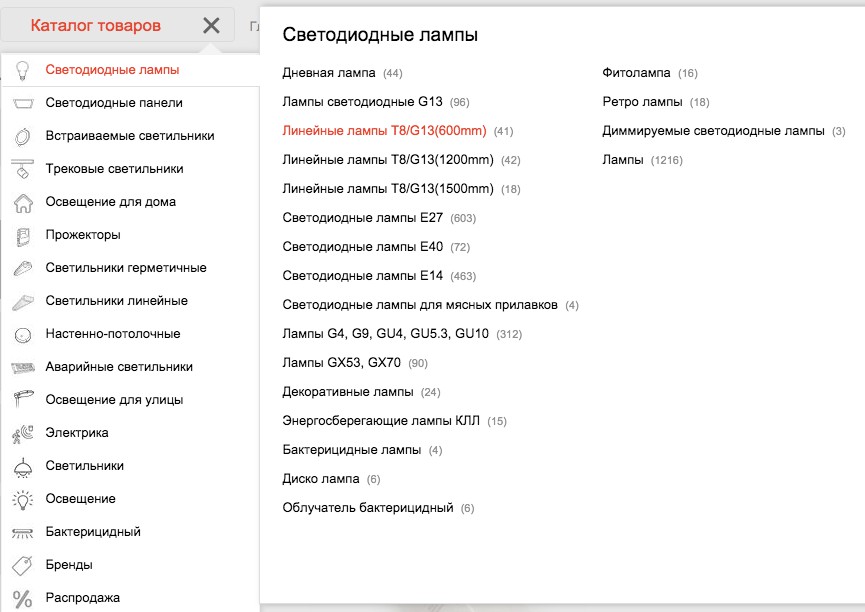865x612 pixels.
Task: Open the Лампы GX53, GX70 subcategory
Action: coord(342,363)
